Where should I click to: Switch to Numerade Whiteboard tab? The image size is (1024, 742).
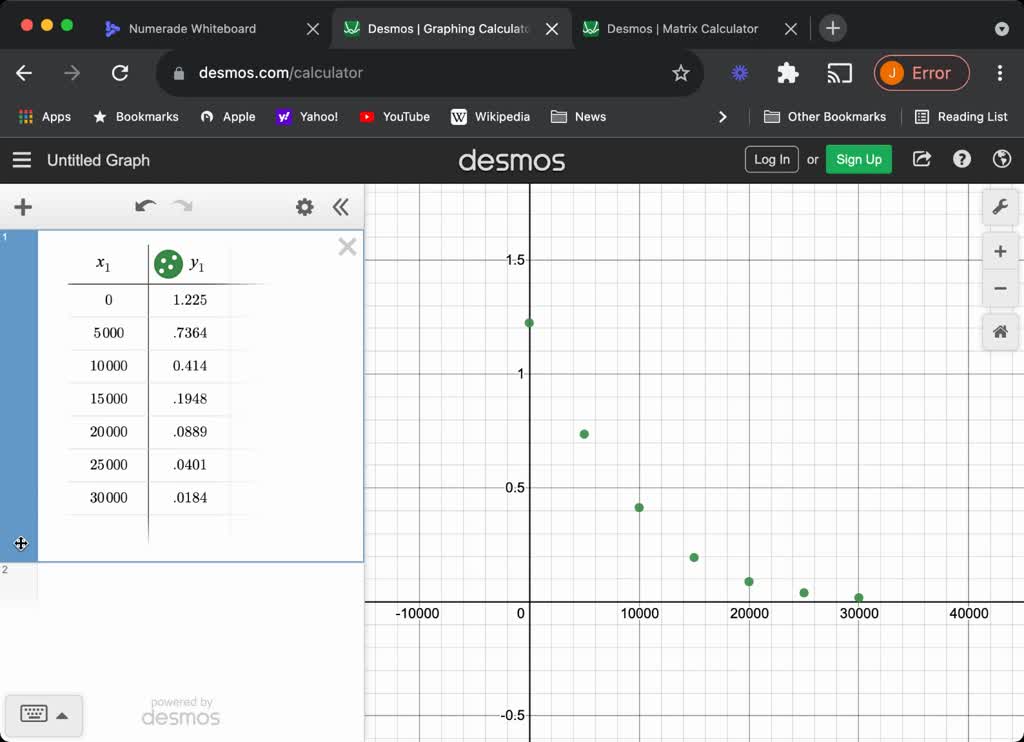coord(192,29)
